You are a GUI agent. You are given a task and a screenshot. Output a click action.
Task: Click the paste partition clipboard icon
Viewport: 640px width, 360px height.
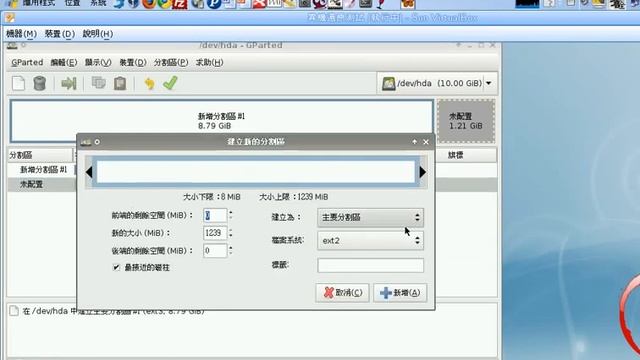point(120,83)
